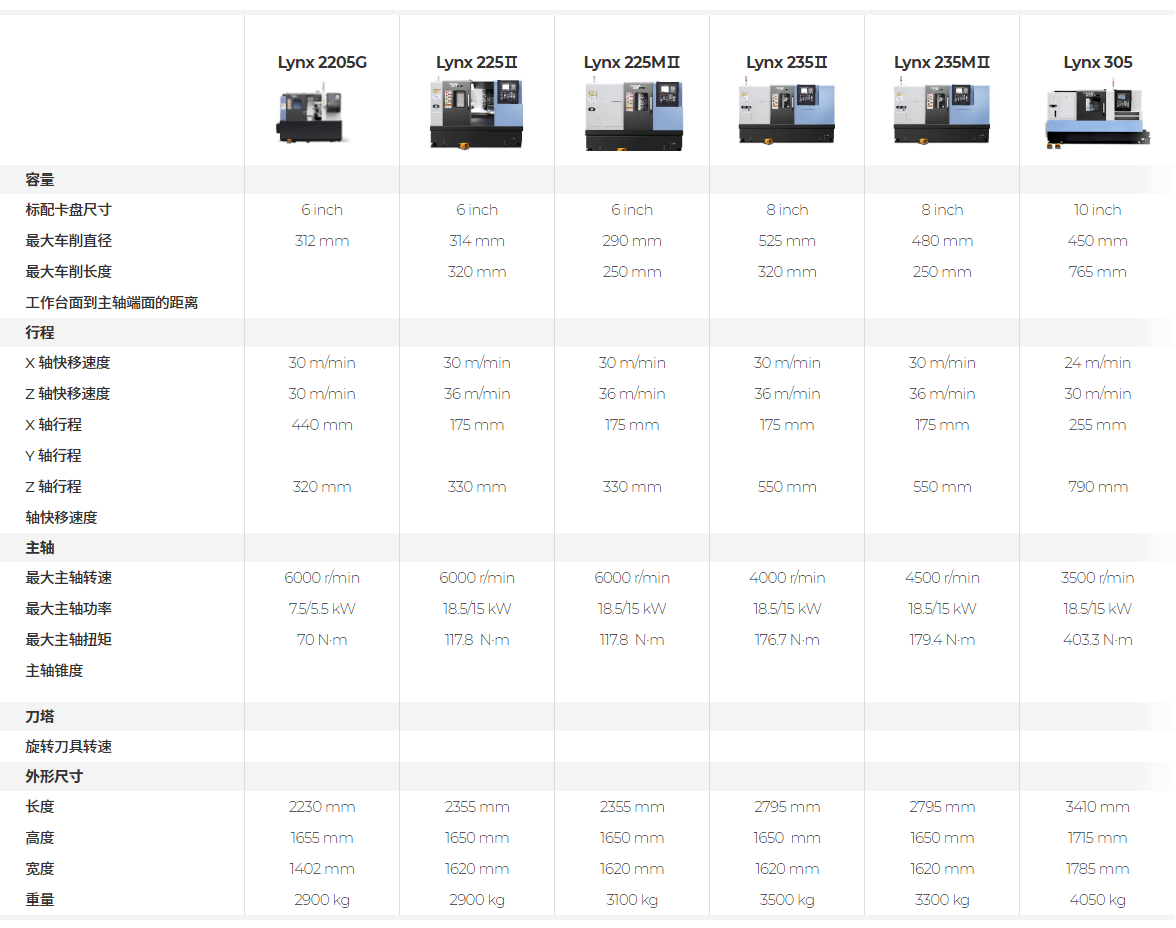Viewport: 1176px width, 928px height.
Task: Select 工作台面到主轴端面的距离 row label
Action: (x=112, y=302)
